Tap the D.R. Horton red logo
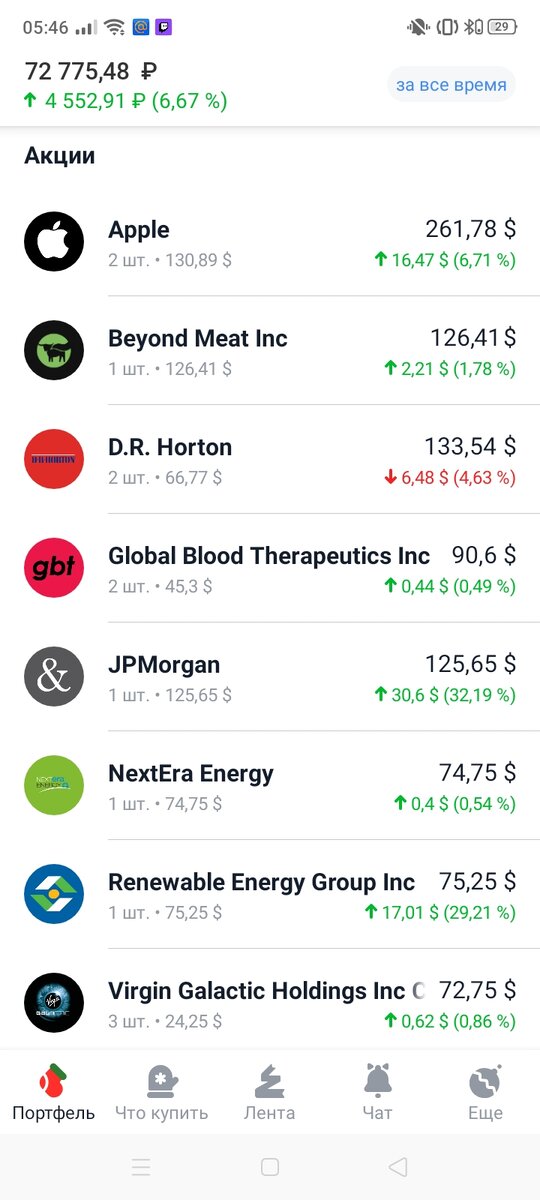Viewport: 540px width, 1200px height. (54, 459)
